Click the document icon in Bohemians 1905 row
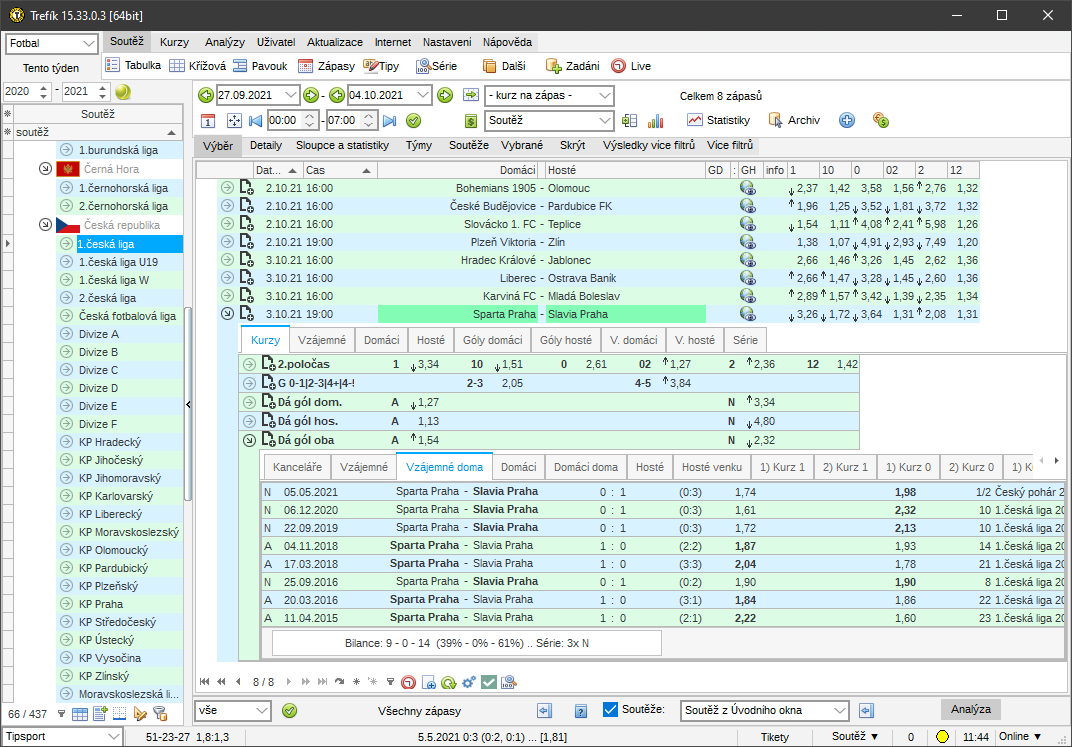 pyautogui.click(x=246, y=188)
